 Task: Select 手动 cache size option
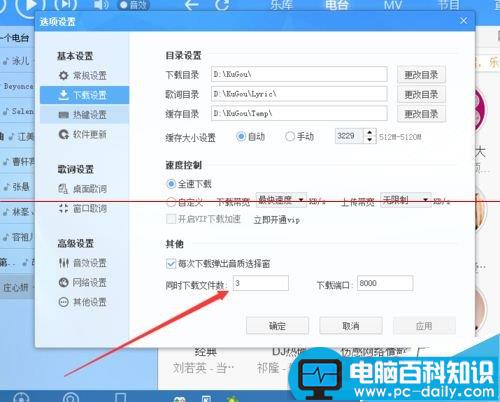tap(299, 136)
